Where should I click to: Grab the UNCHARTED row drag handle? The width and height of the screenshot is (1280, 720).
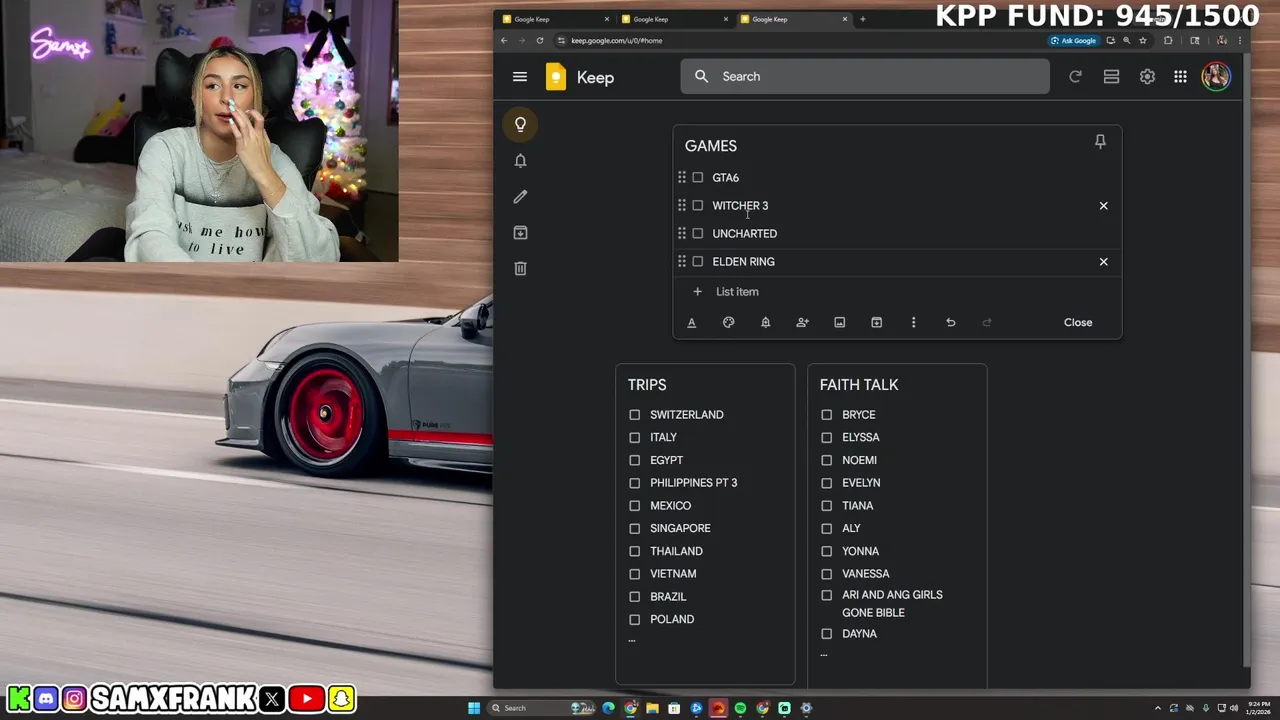pos(682,233)
